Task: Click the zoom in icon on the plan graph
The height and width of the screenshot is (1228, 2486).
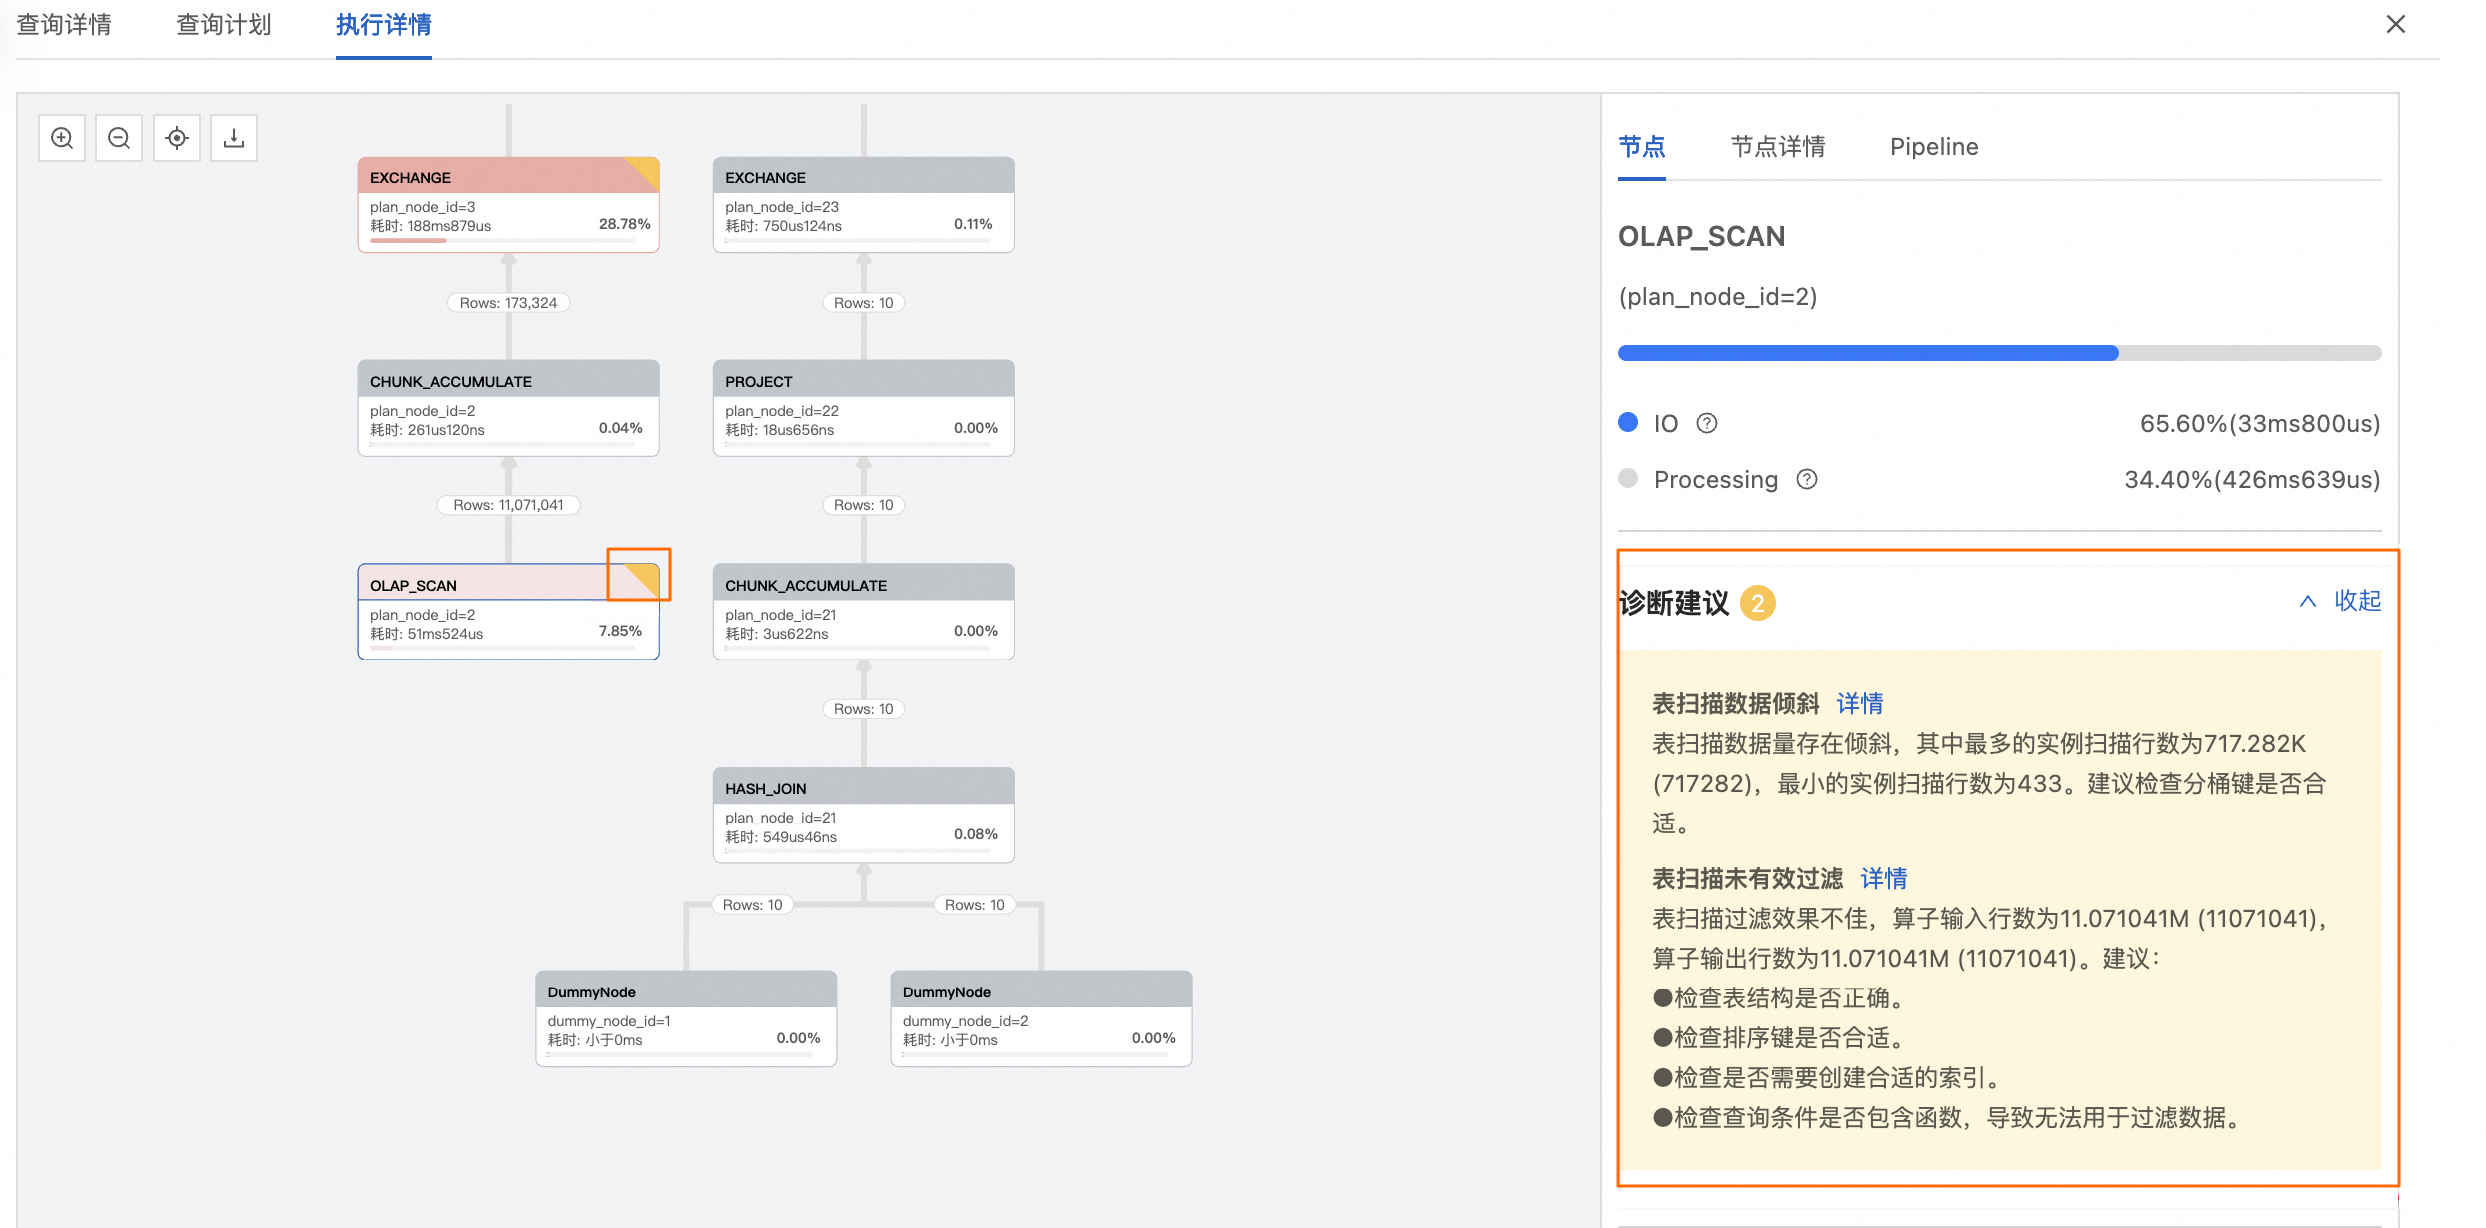Action: 61,137
